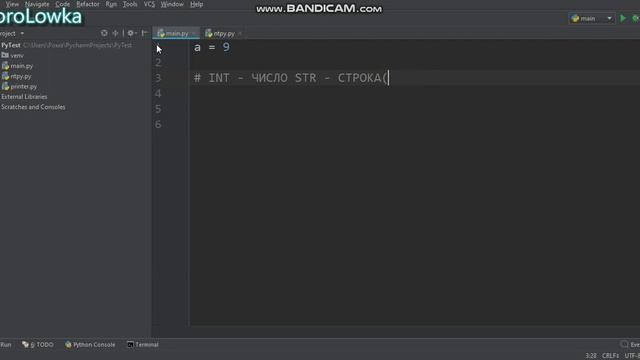Click the Debug bug icon
This screenshot has height=360, width=640.
(x=636, y=18)
